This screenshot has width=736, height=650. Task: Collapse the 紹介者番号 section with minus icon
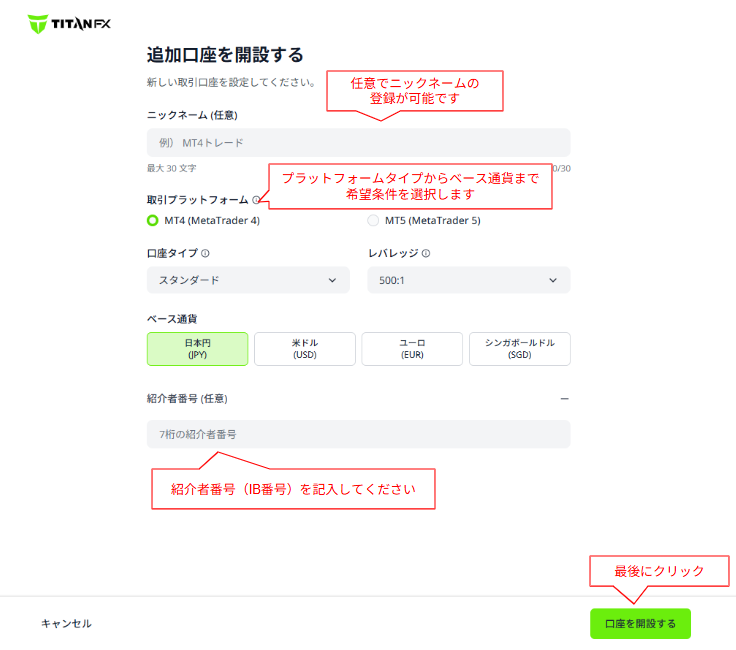click(565, 399)
